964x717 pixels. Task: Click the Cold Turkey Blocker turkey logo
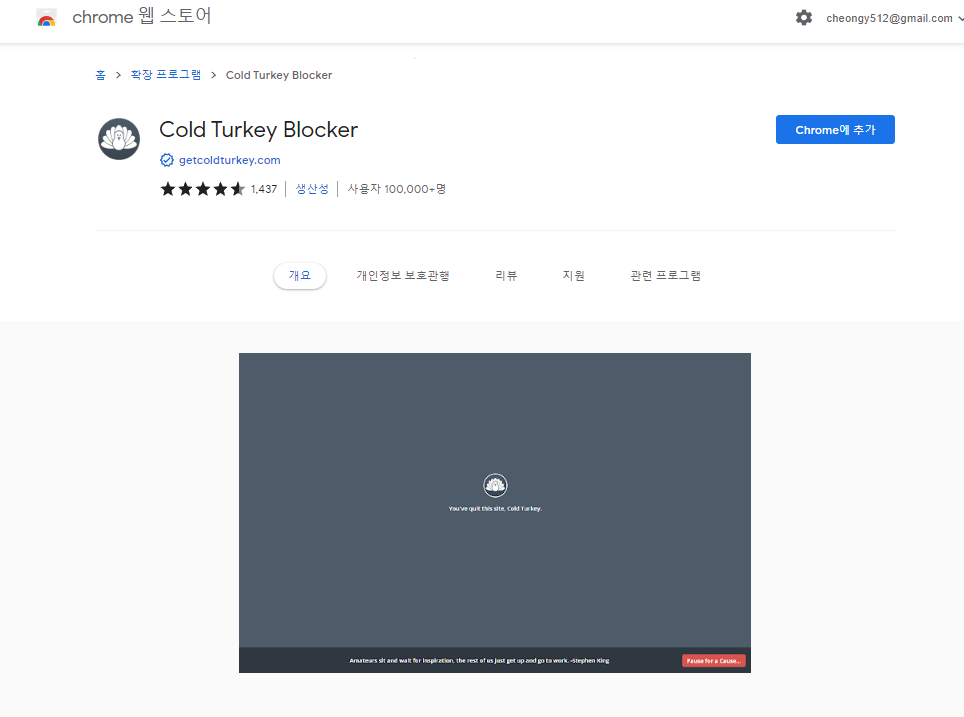(x=119, y=139)
